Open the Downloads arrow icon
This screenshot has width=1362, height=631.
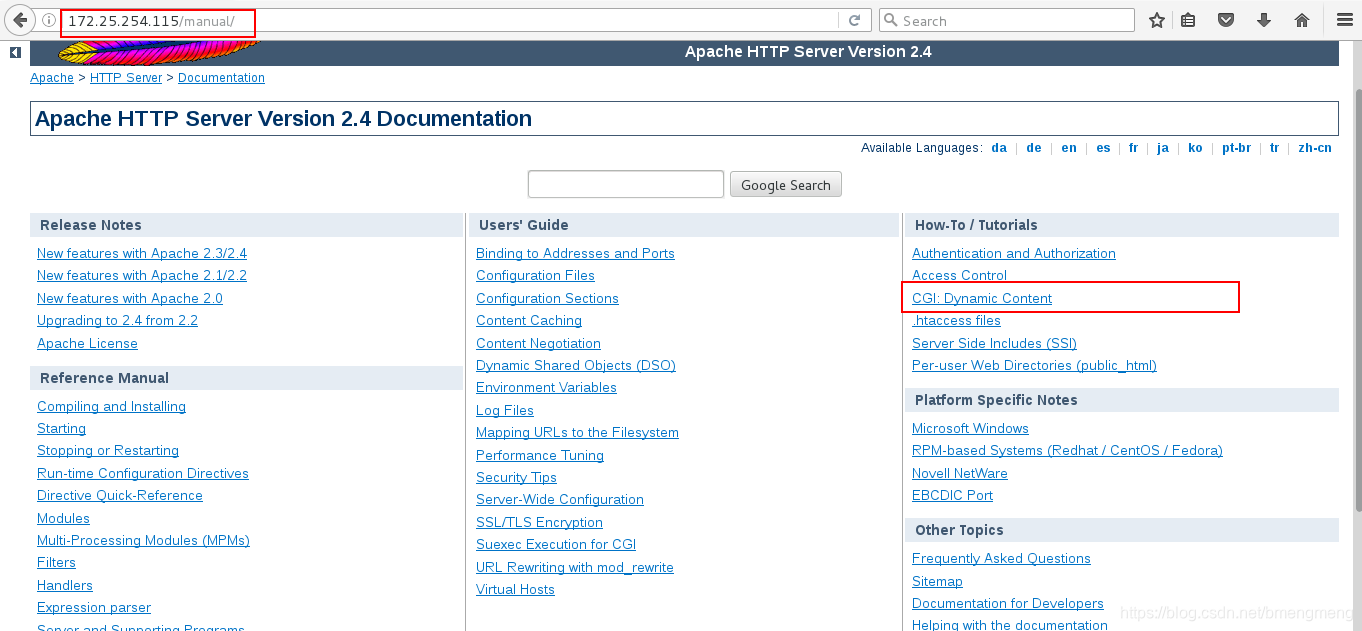coord(1263,20)
